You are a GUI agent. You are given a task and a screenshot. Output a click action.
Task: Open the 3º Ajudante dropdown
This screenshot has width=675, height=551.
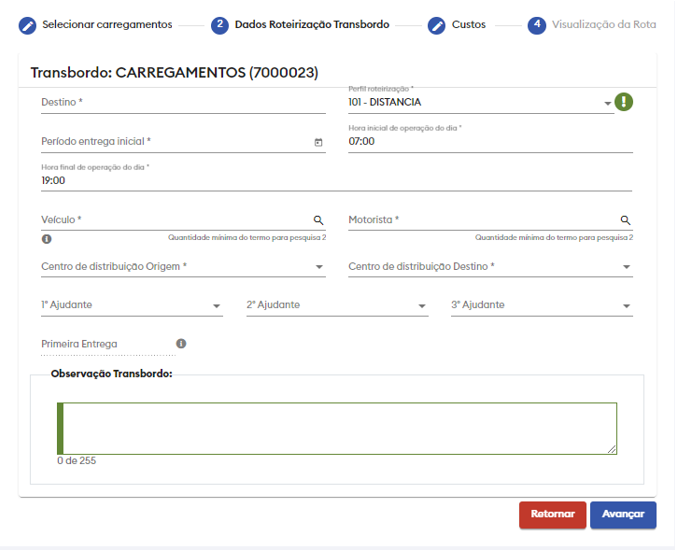pos(626,306)
